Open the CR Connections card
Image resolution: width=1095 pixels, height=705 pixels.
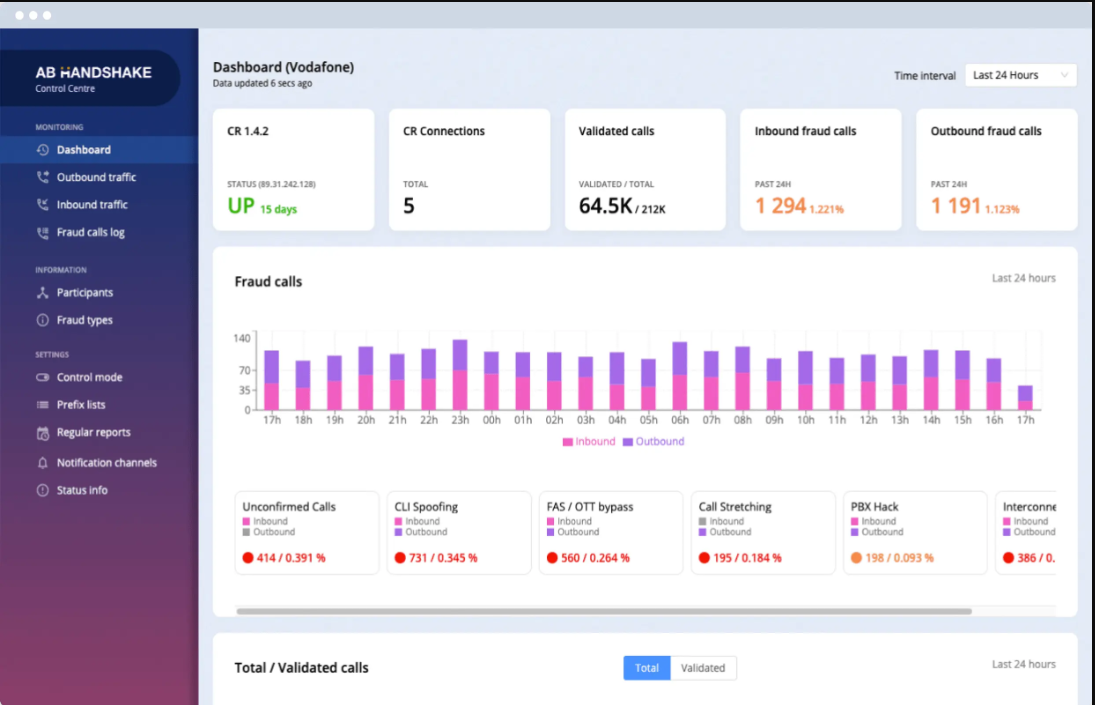pyautogui.click(x=469, y=170)
